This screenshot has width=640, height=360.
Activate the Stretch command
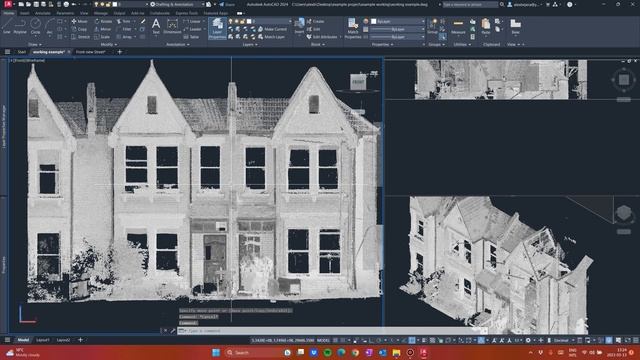(80, 37)
